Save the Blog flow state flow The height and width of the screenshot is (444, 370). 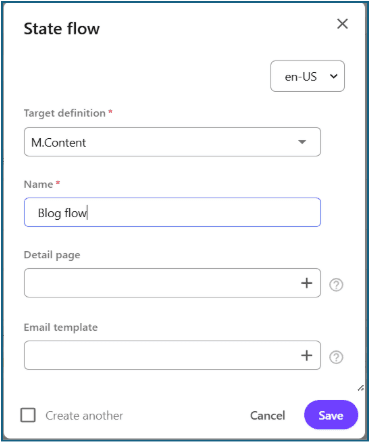(x=331, y=415)
